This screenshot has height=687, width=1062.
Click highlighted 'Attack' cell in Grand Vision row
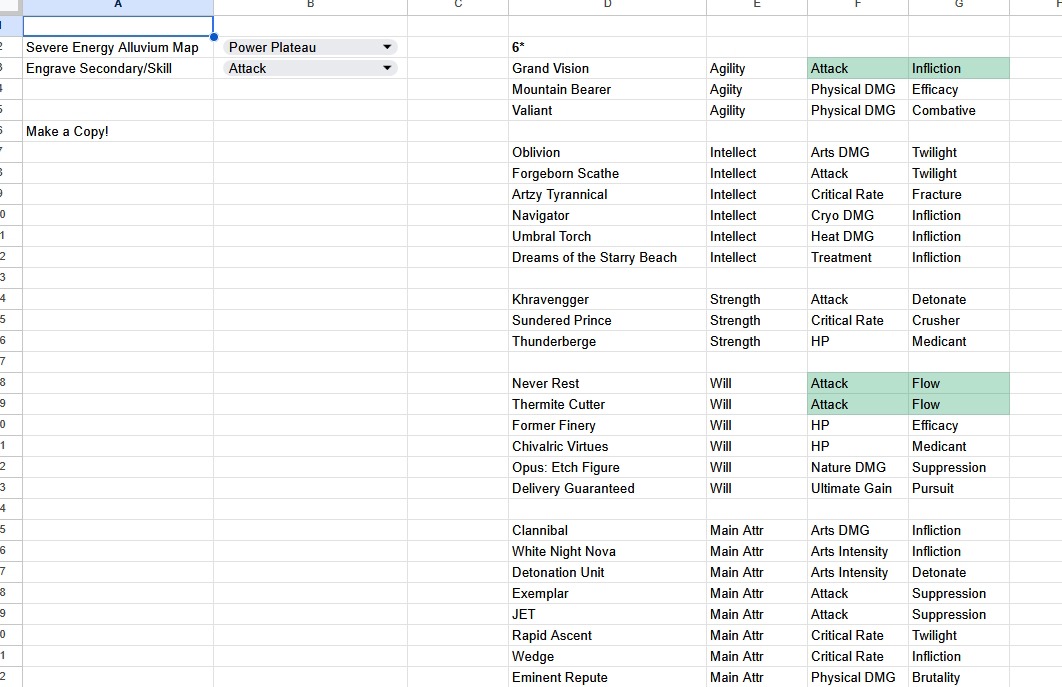coord(858,68)
